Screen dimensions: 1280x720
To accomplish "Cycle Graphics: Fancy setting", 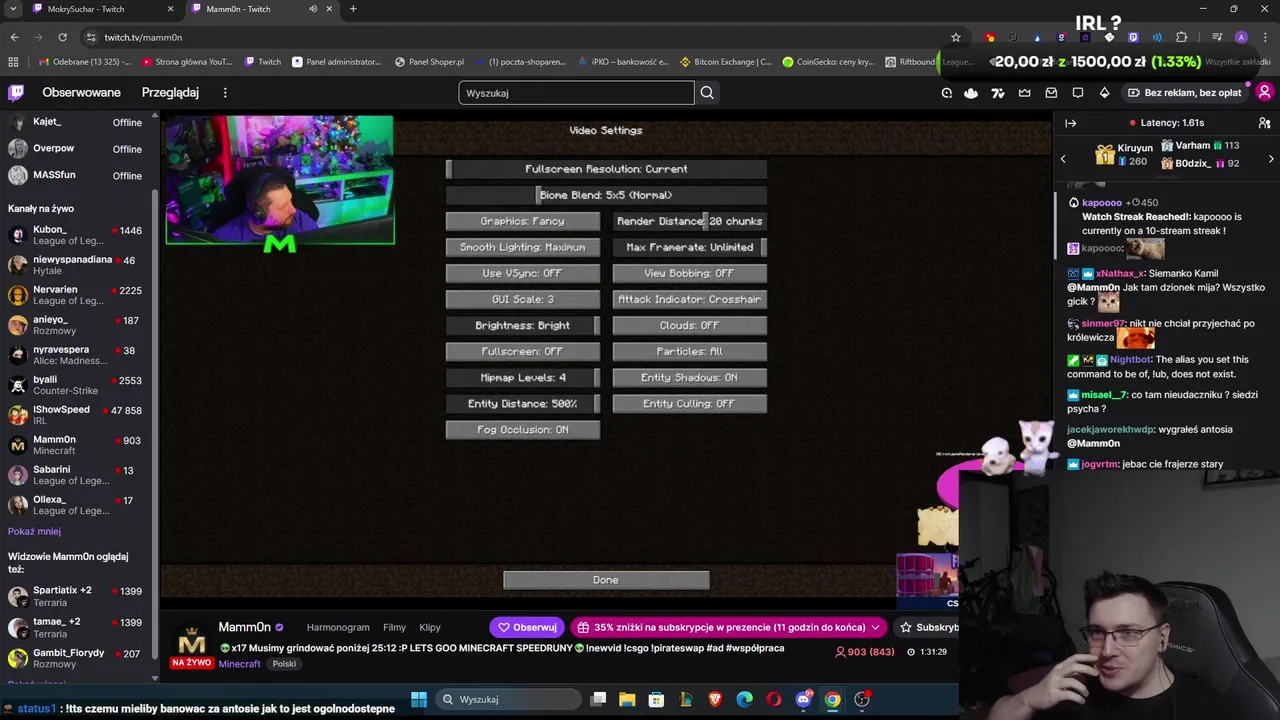I will point(523,221).
